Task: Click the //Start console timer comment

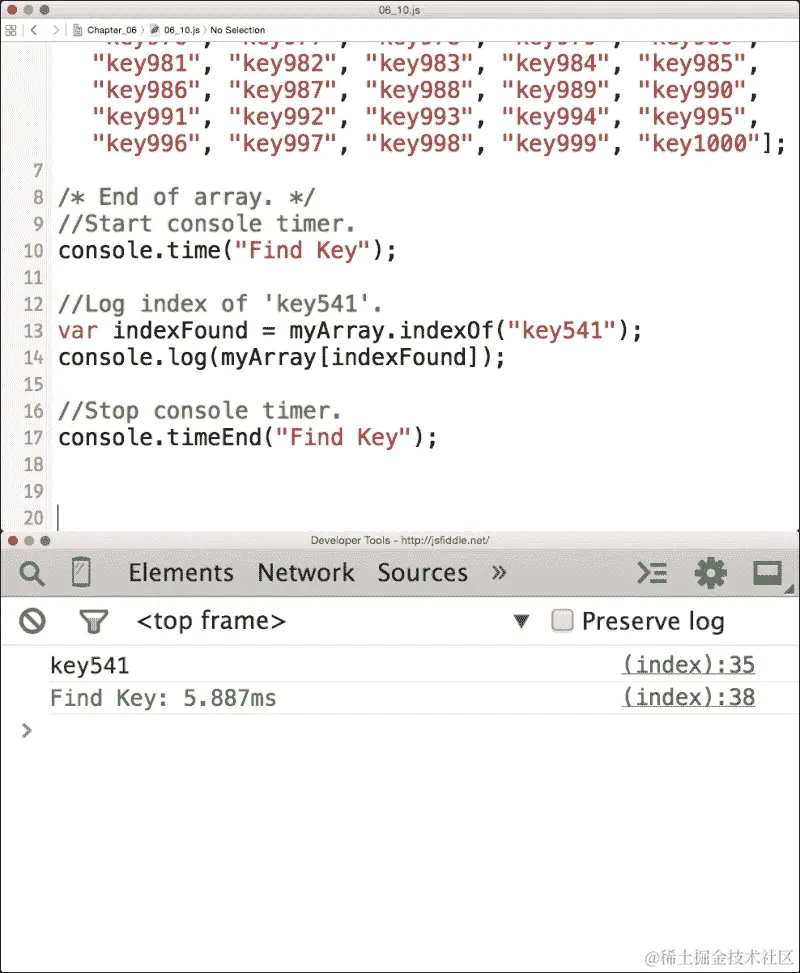Action: pos(207,224)
